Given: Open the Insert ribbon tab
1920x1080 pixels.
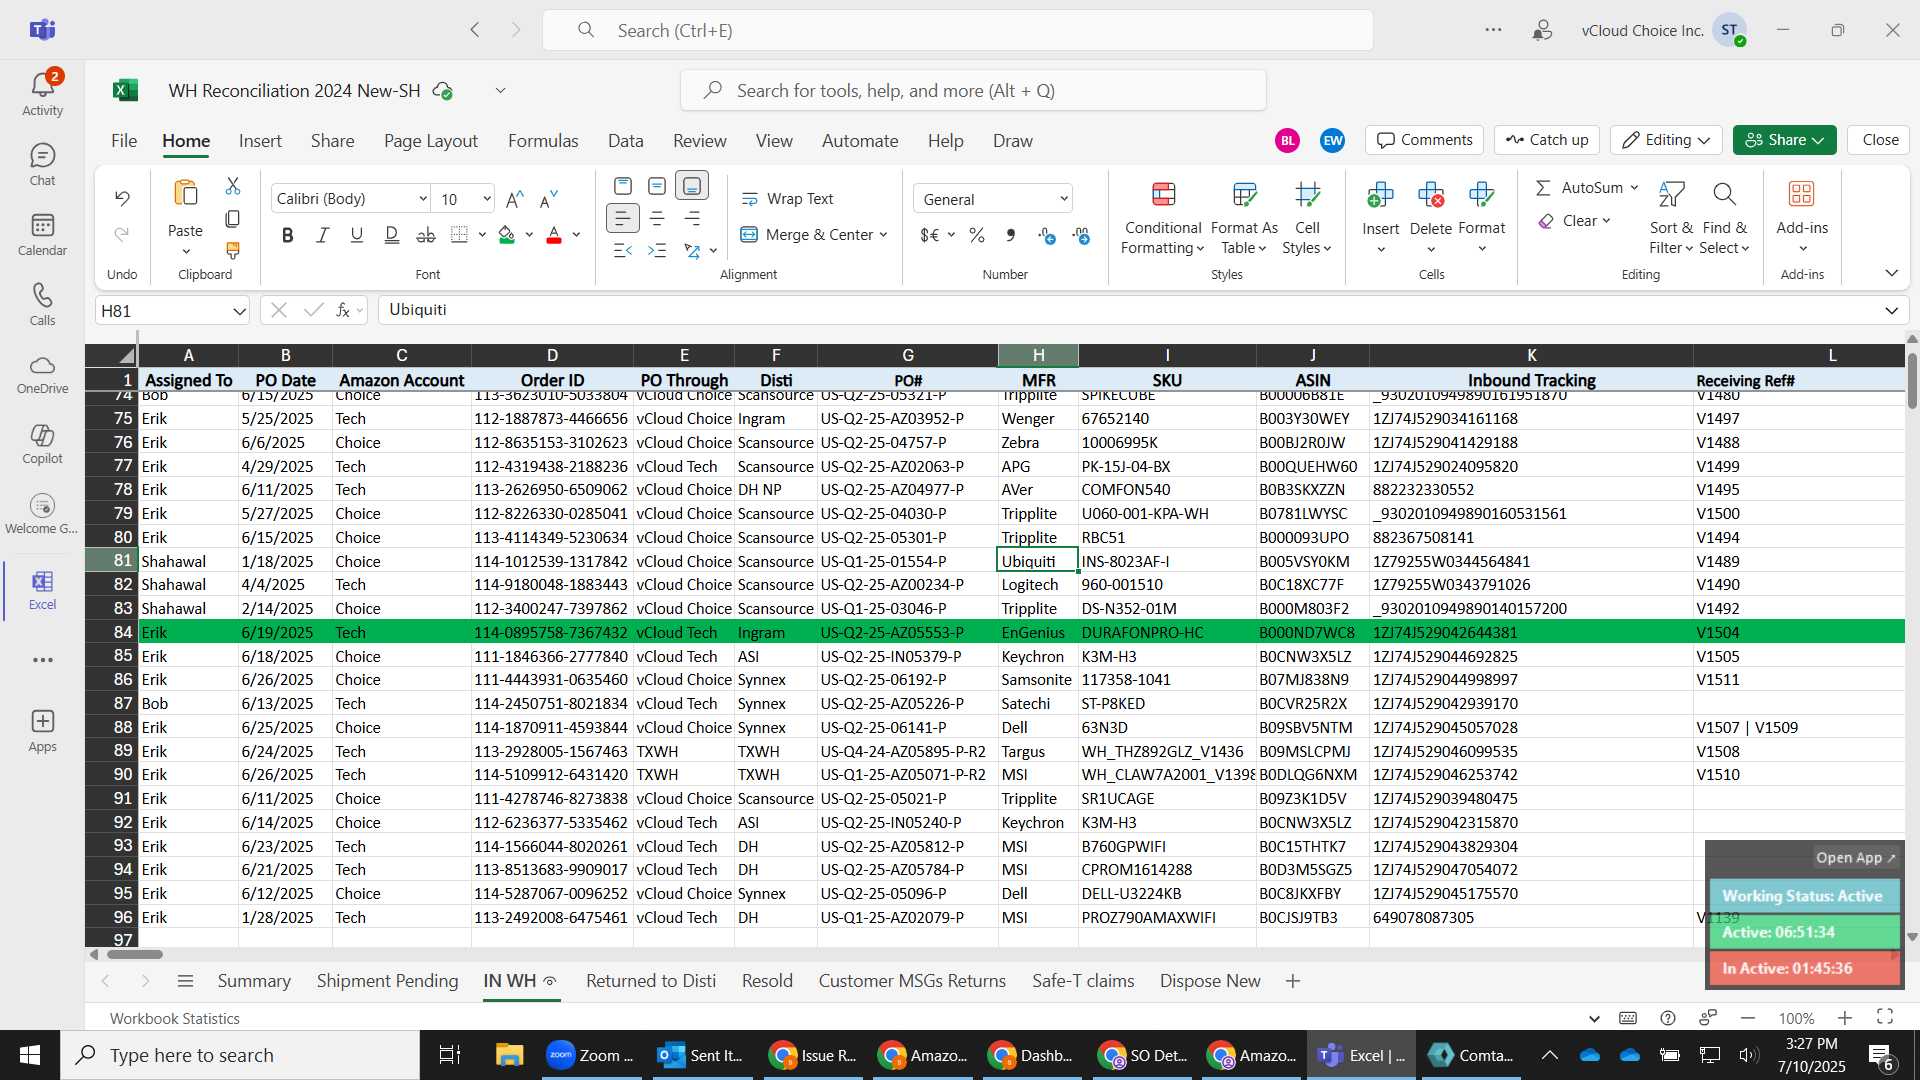Looking at the screenshot, I should click(260, 141).
